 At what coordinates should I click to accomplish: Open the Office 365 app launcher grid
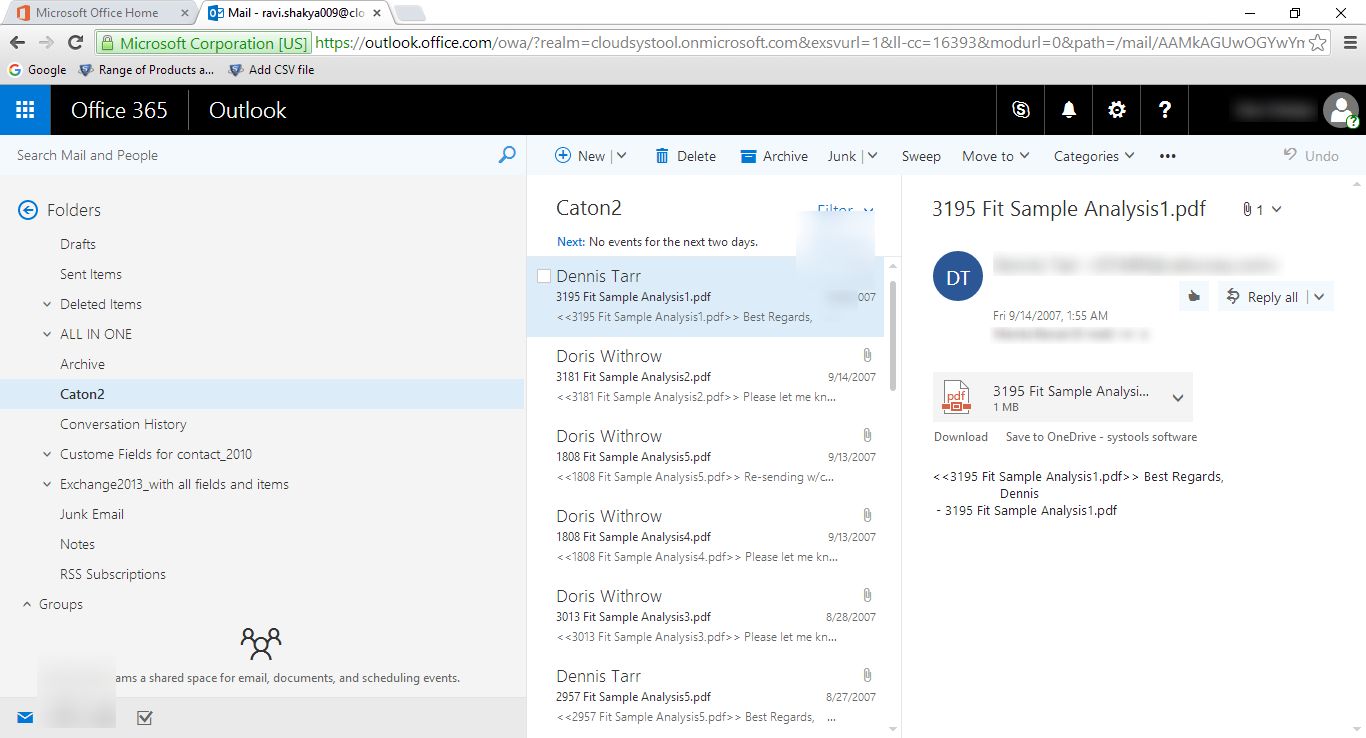(x=25, y=110)
